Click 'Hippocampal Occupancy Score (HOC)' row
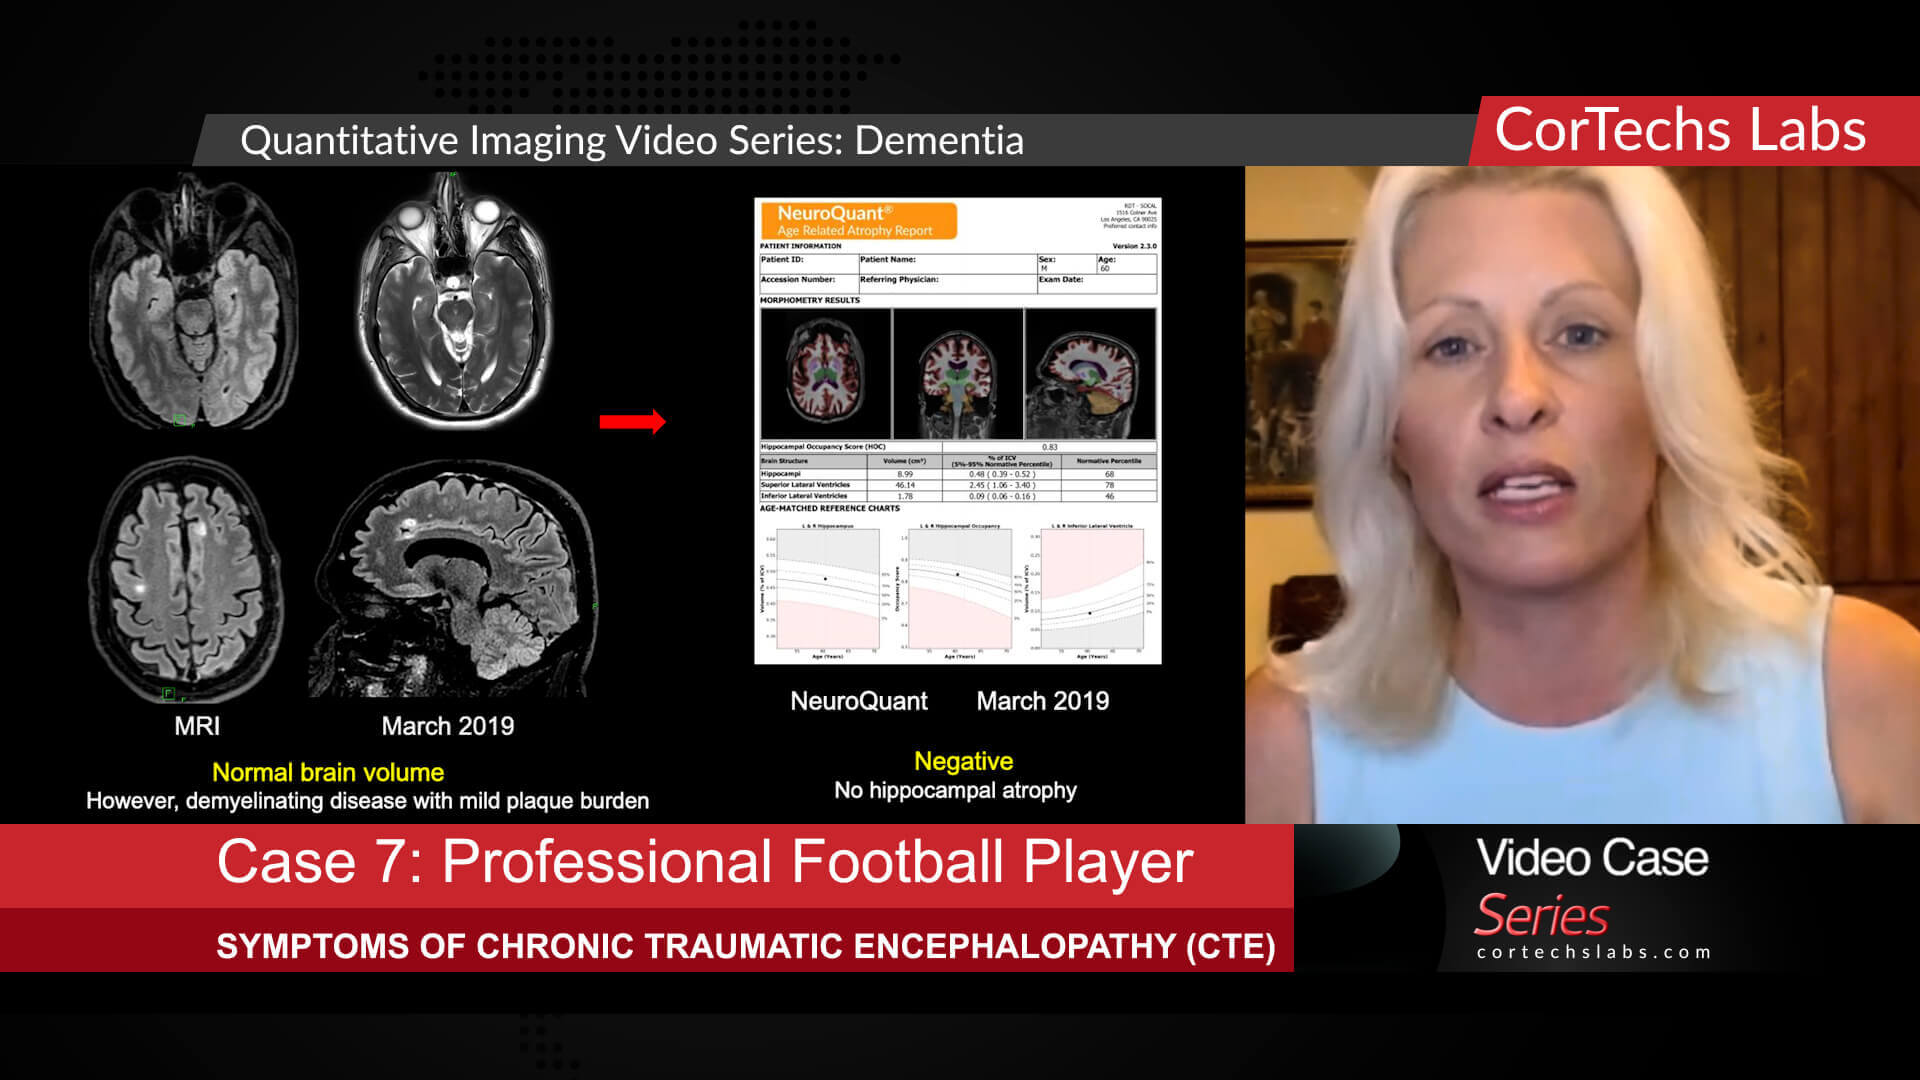1920x1080 pixels. click(x=958, y=447)
